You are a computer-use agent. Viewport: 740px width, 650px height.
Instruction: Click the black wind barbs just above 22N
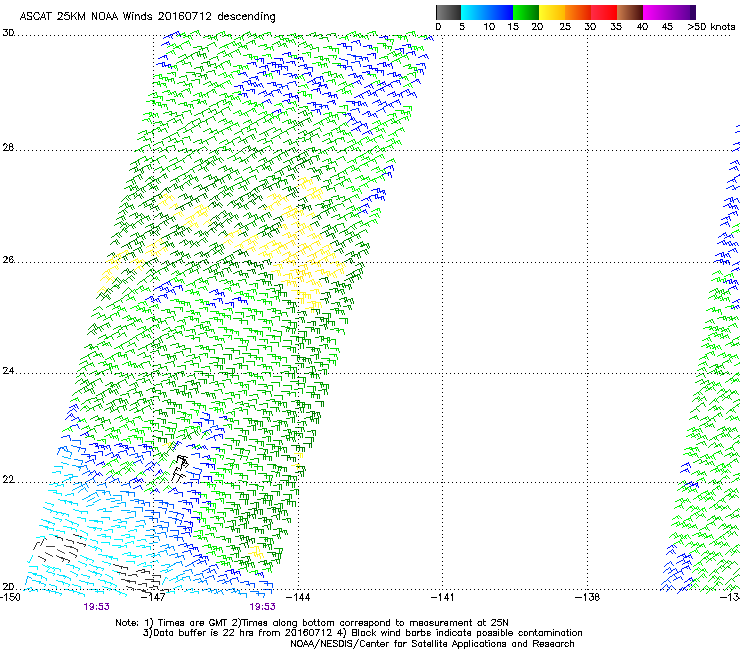tap(180, 469)
